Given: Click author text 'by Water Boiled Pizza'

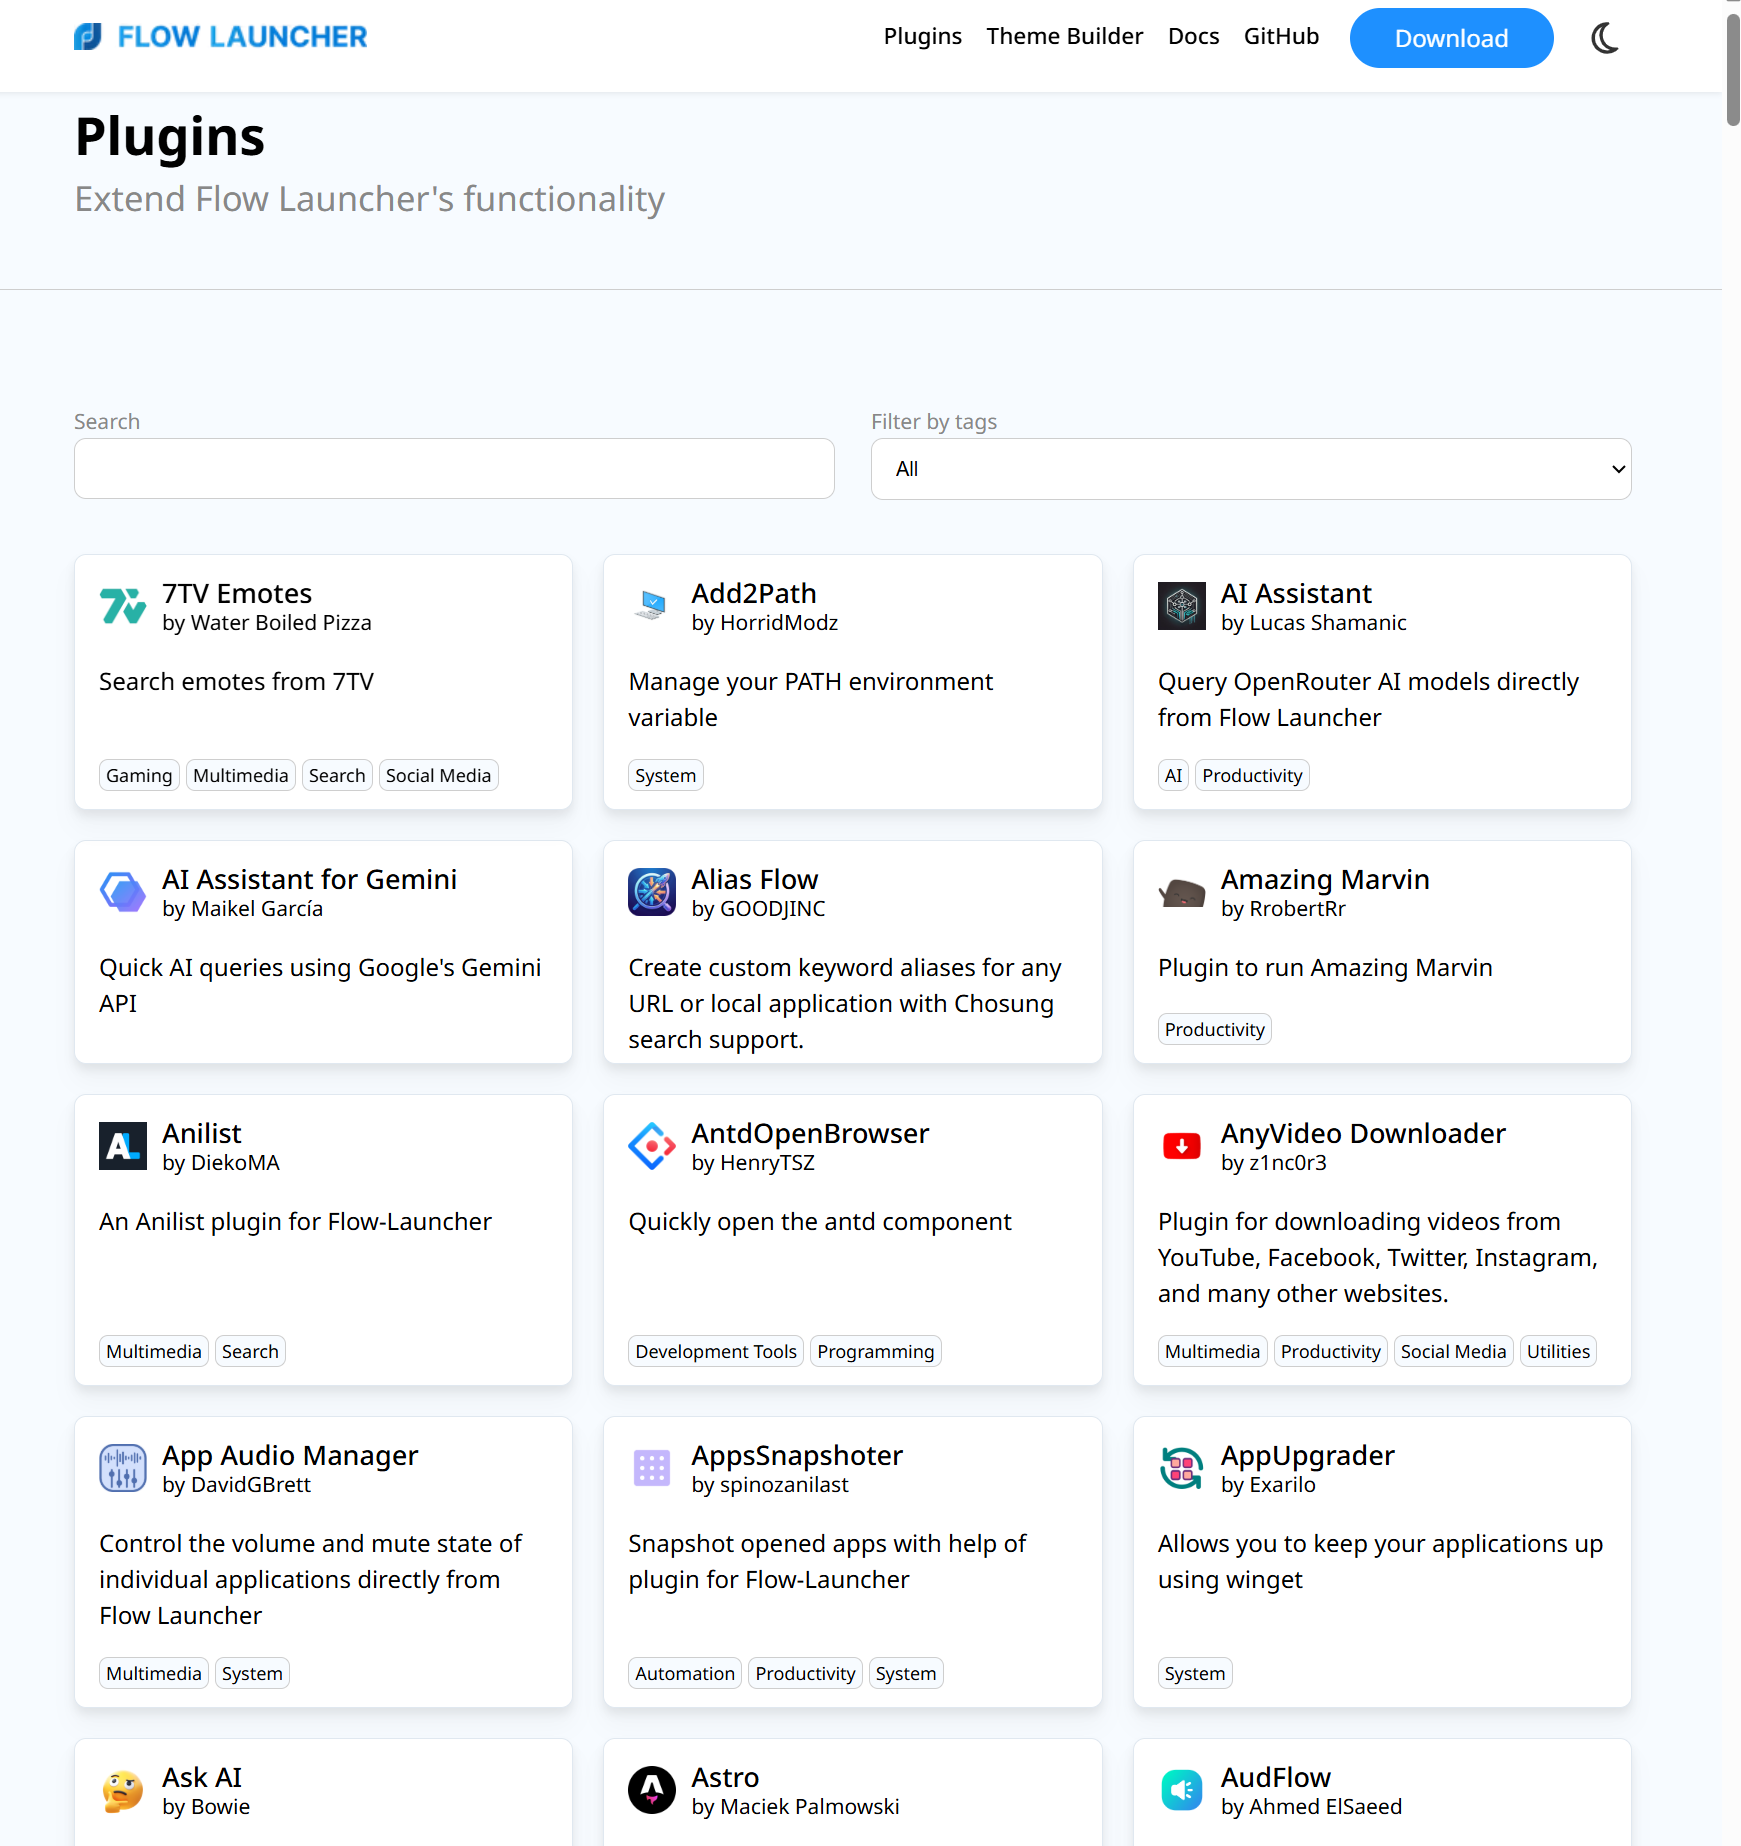Looking at the screenshot, I should pos(266,623).
